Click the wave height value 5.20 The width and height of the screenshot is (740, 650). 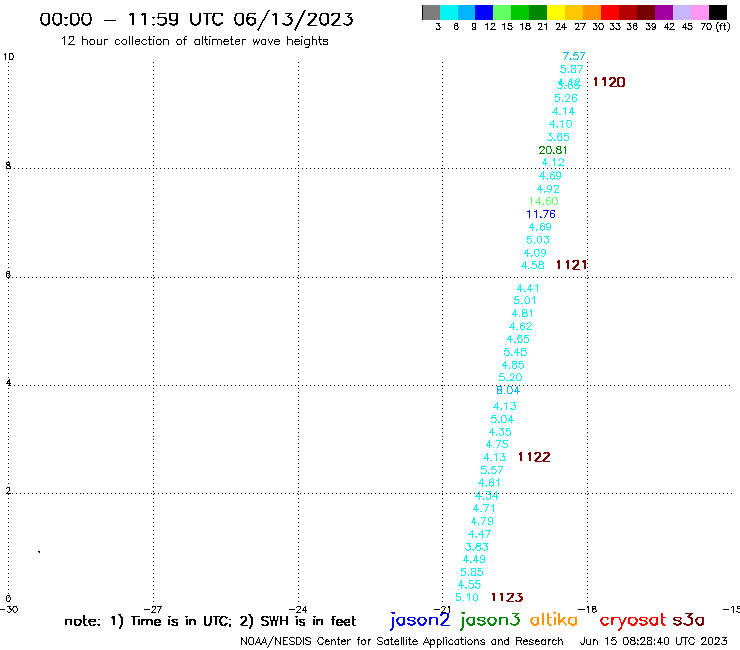[x=510, y=377]
